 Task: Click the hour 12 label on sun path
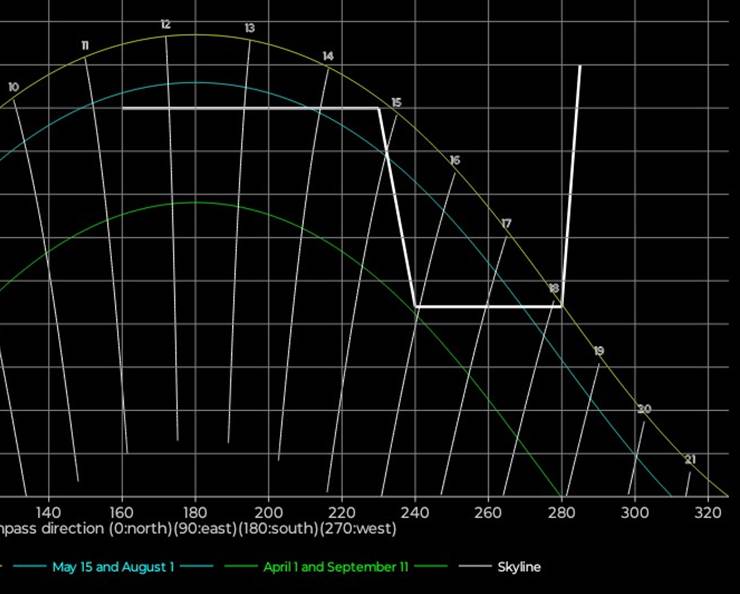pos(165,25)
